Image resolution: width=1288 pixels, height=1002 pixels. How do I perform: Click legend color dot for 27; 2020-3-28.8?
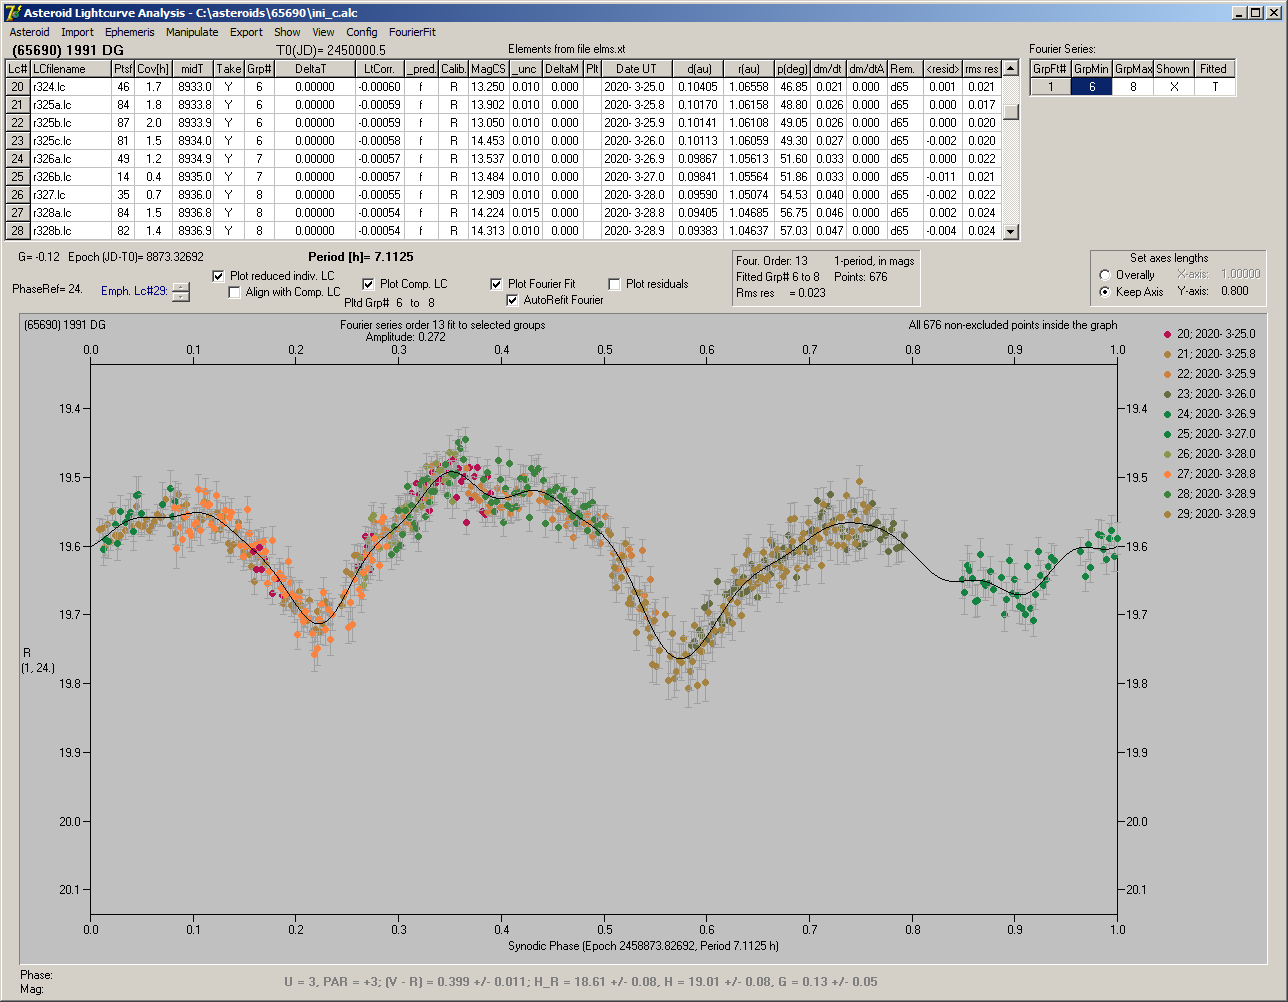coord(1166,474)
